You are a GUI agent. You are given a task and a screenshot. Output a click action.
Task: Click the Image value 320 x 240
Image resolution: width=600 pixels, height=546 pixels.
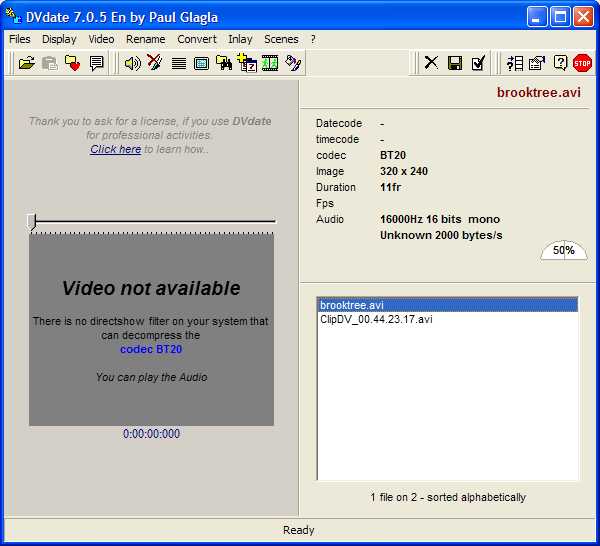(x=404, y=171)
